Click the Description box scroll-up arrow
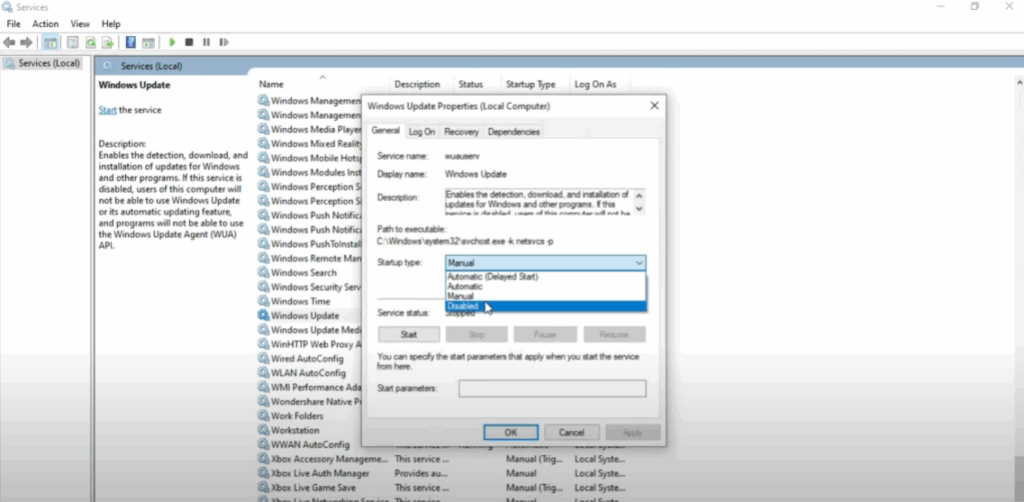Viewport: 1024px width, 502px height. 639,195
